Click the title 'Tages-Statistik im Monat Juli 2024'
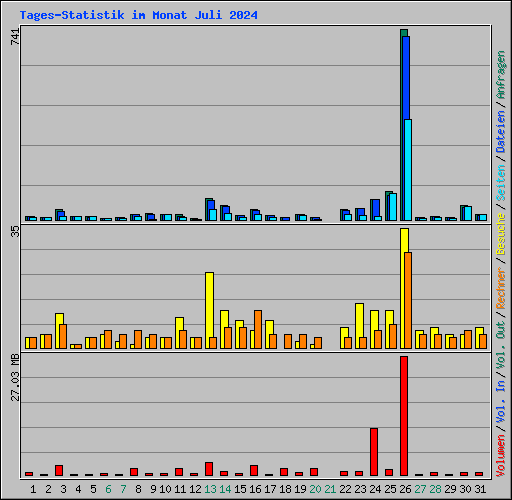Screen dimensions: 512x500 [x=138, y=15]
